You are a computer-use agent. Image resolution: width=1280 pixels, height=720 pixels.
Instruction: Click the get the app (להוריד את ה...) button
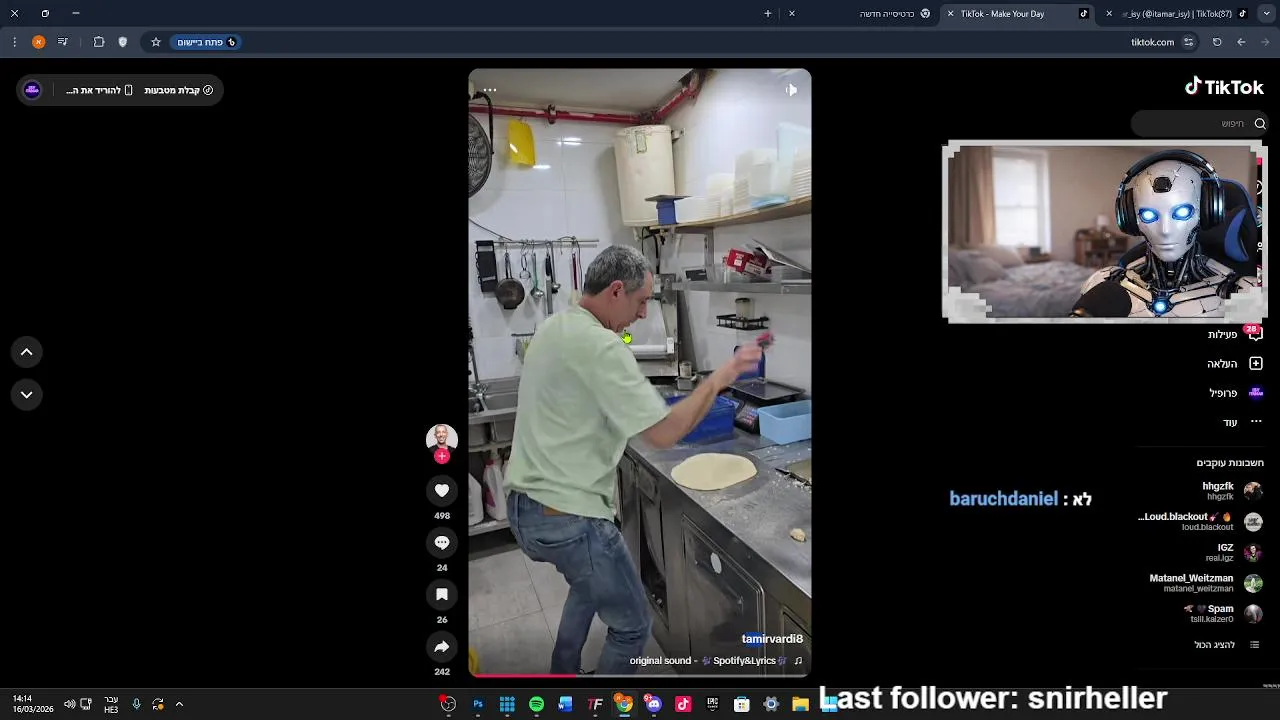click(99, 90)
